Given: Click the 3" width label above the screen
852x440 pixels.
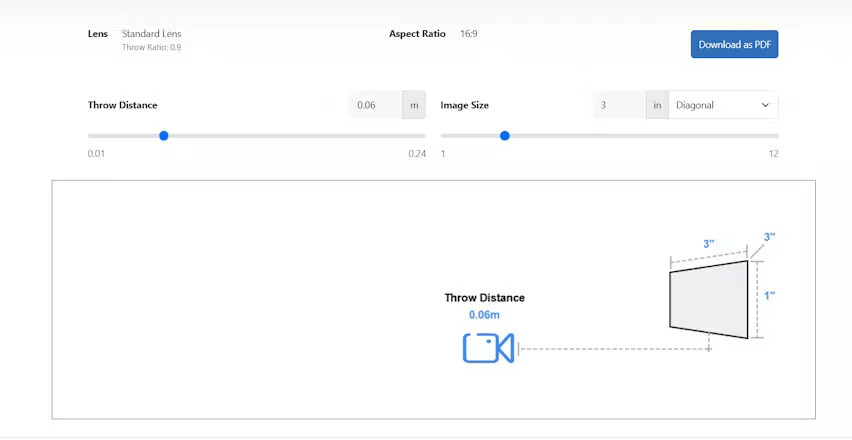Looking at the screenshot, I should (x=708, y=244).
